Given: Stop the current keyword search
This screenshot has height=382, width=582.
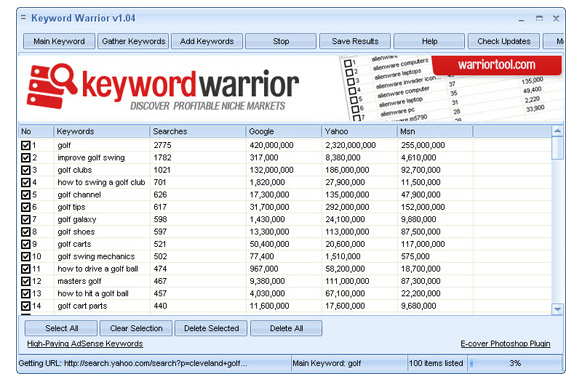Looking at the screenshot, I should click(x=281, y=41).
